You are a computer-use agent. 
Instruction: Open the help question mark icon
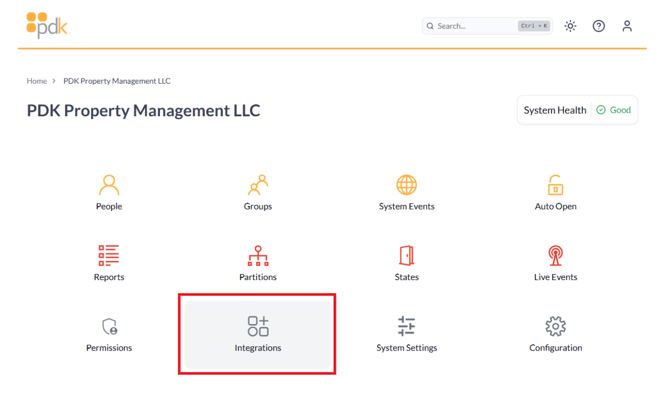pos(598,26)
